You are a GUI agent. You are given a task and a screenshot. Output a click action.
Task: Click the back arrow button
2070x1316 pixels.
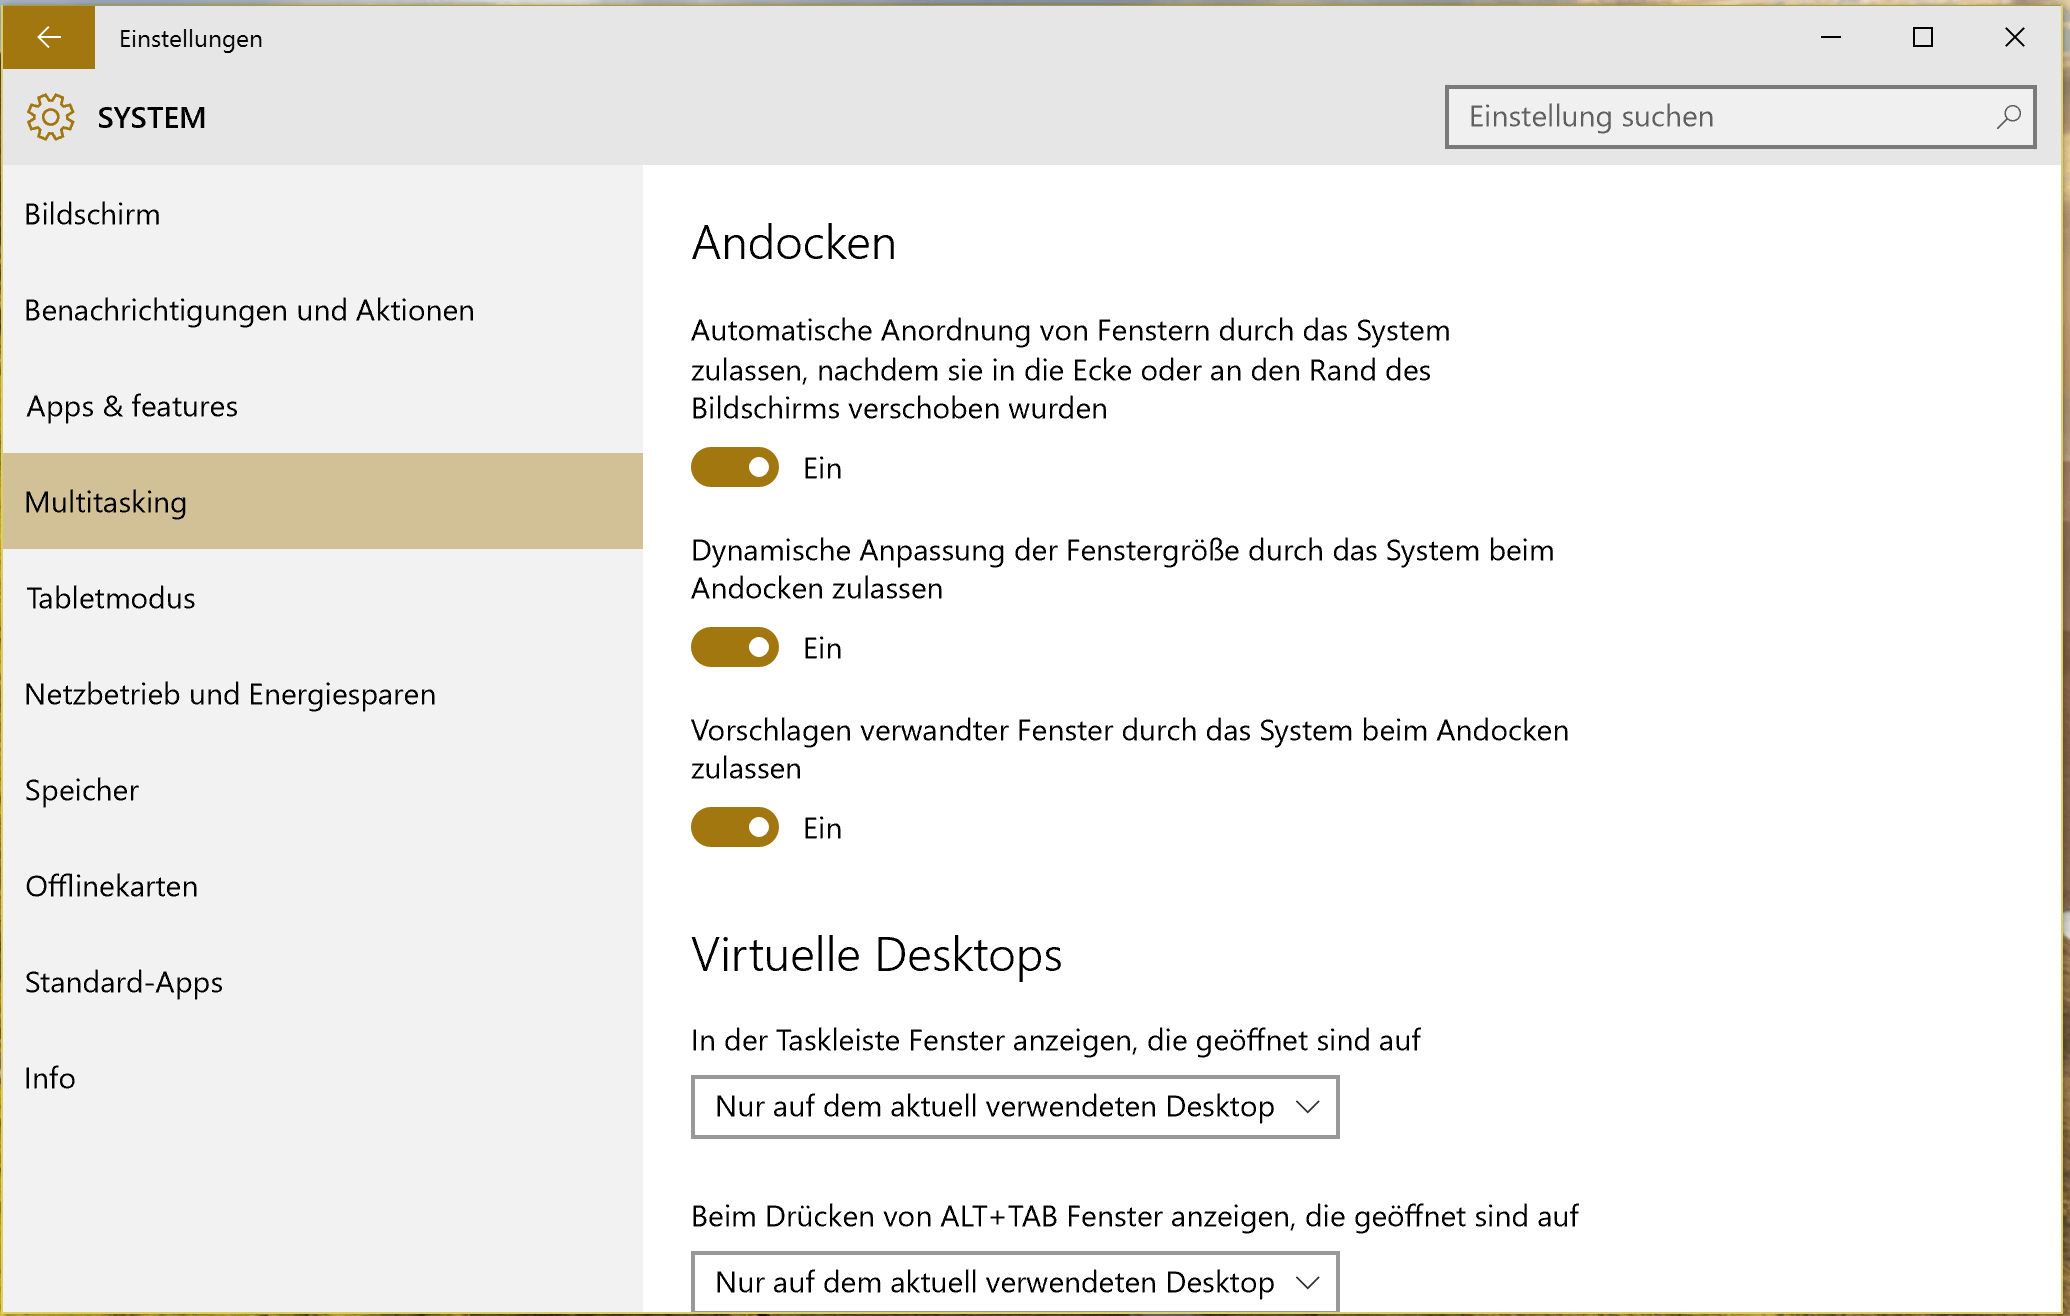(48, 37)
